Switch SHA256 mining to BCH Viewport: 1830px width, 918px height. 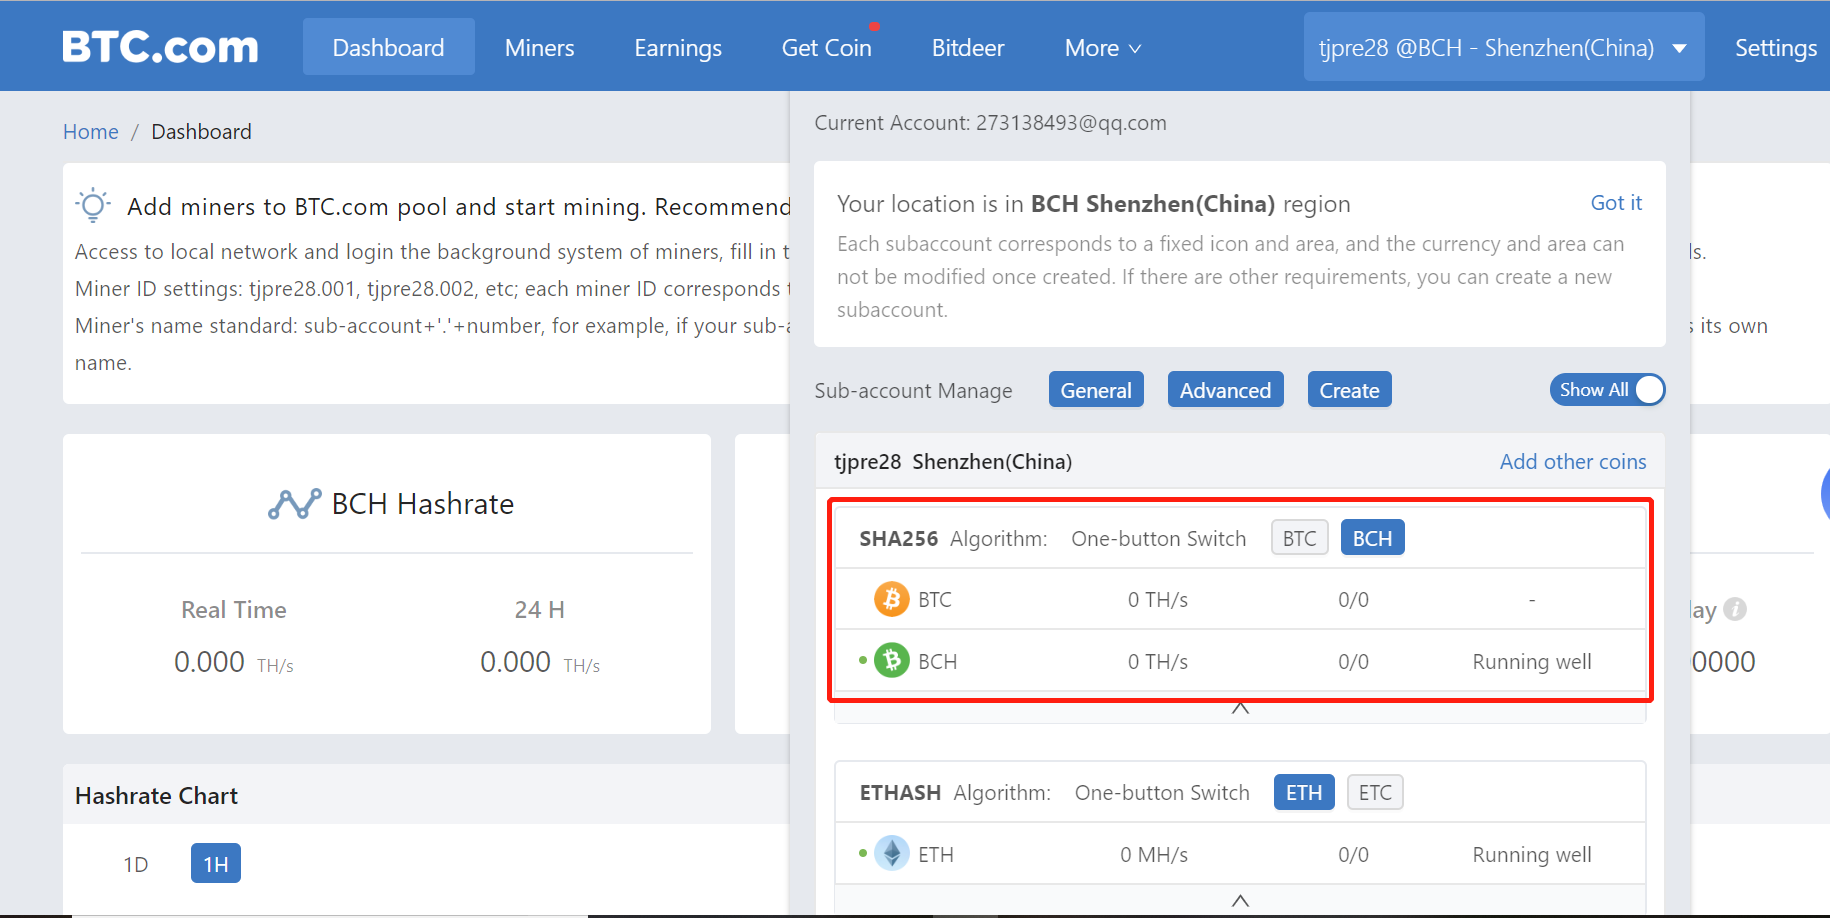1372,538
